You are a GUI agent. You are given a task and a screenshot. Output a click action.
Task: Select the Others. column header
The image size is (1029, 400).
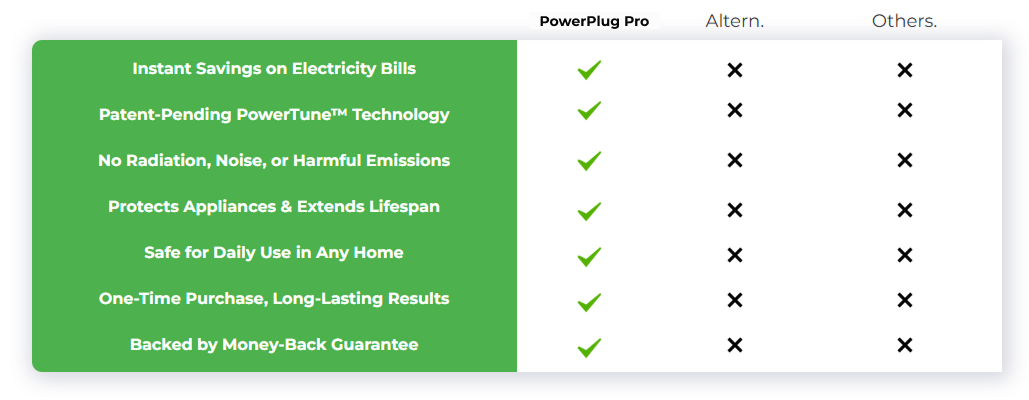coord(904,21)
